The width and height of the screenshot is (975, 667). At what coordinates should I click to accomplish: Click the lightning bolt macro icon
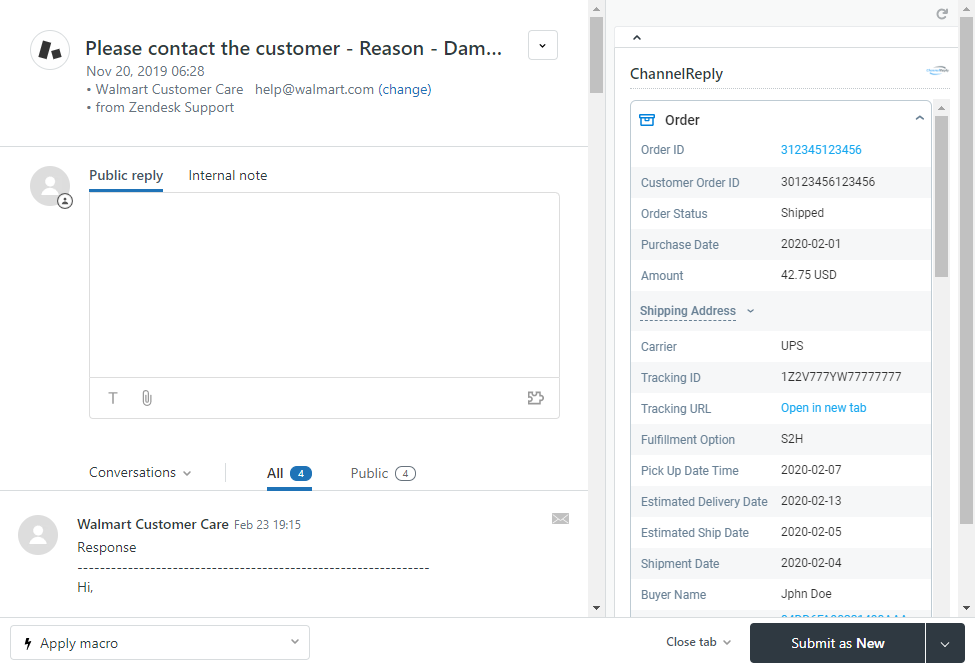pos(27,643)
